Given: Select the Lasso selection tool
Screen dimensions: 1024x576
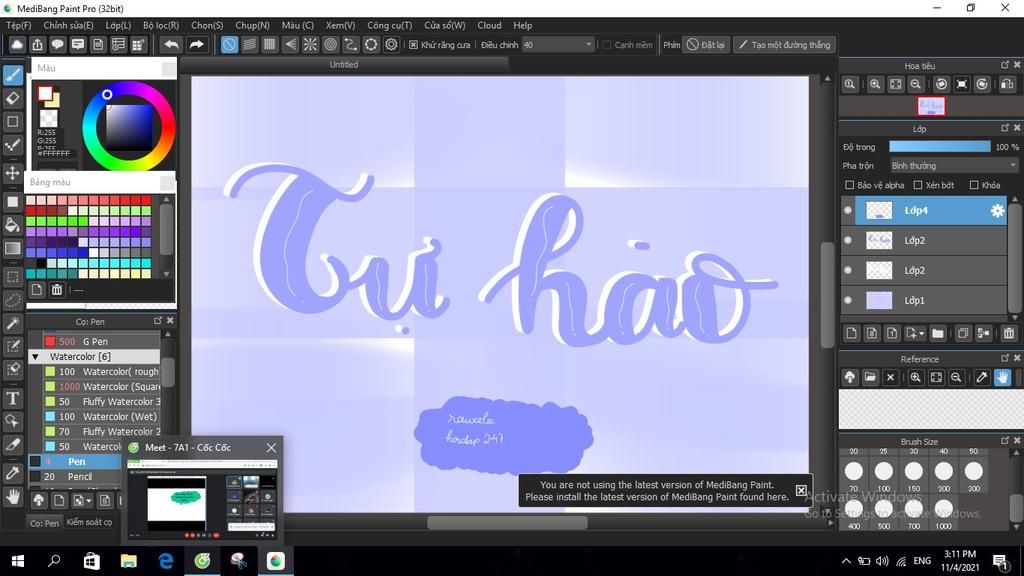Looking at the screenshot, I should (13, 300).
